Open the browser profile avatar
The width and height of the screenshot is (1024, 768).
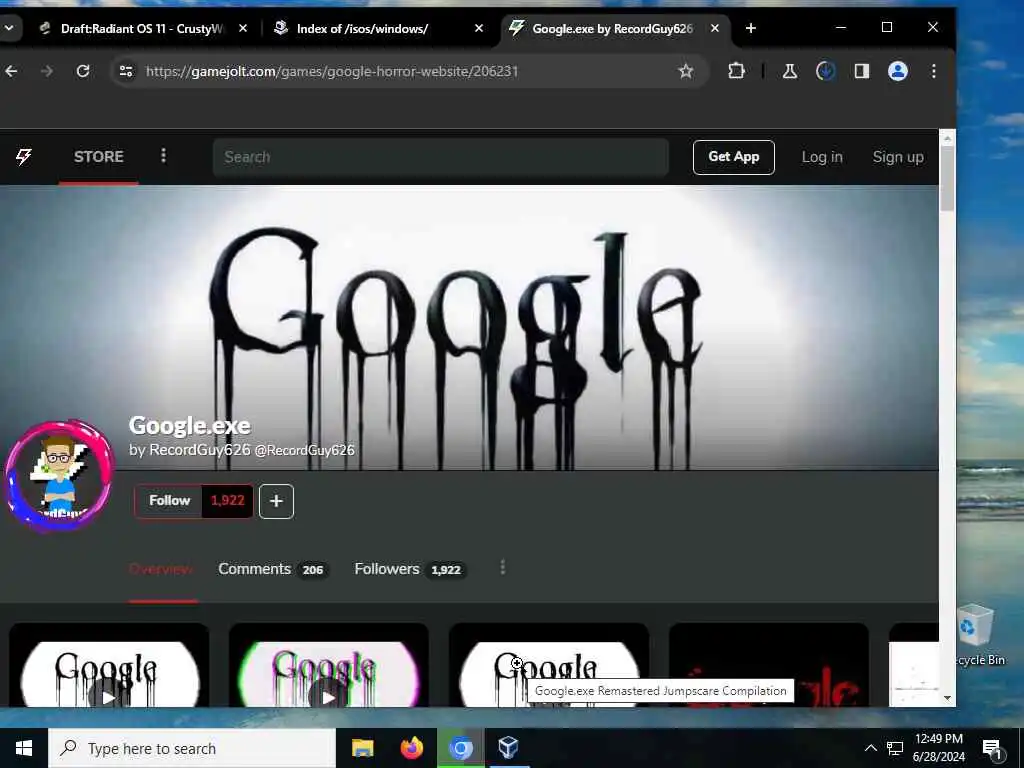tap(898, 71)
